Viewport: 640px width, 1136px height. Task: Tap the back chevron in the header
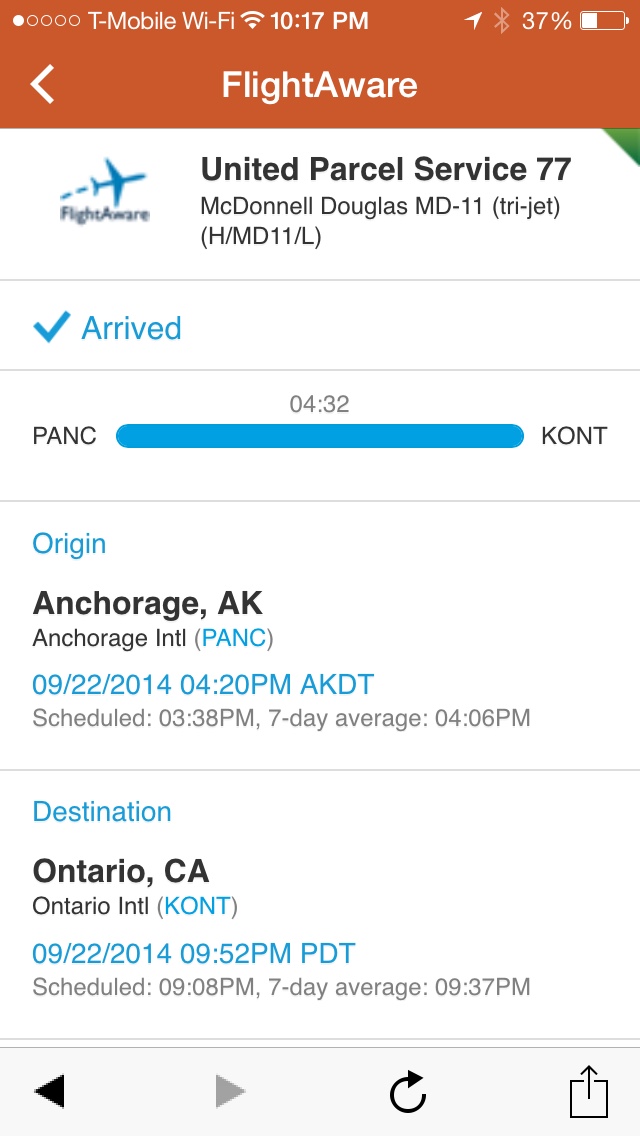point(42,84)
